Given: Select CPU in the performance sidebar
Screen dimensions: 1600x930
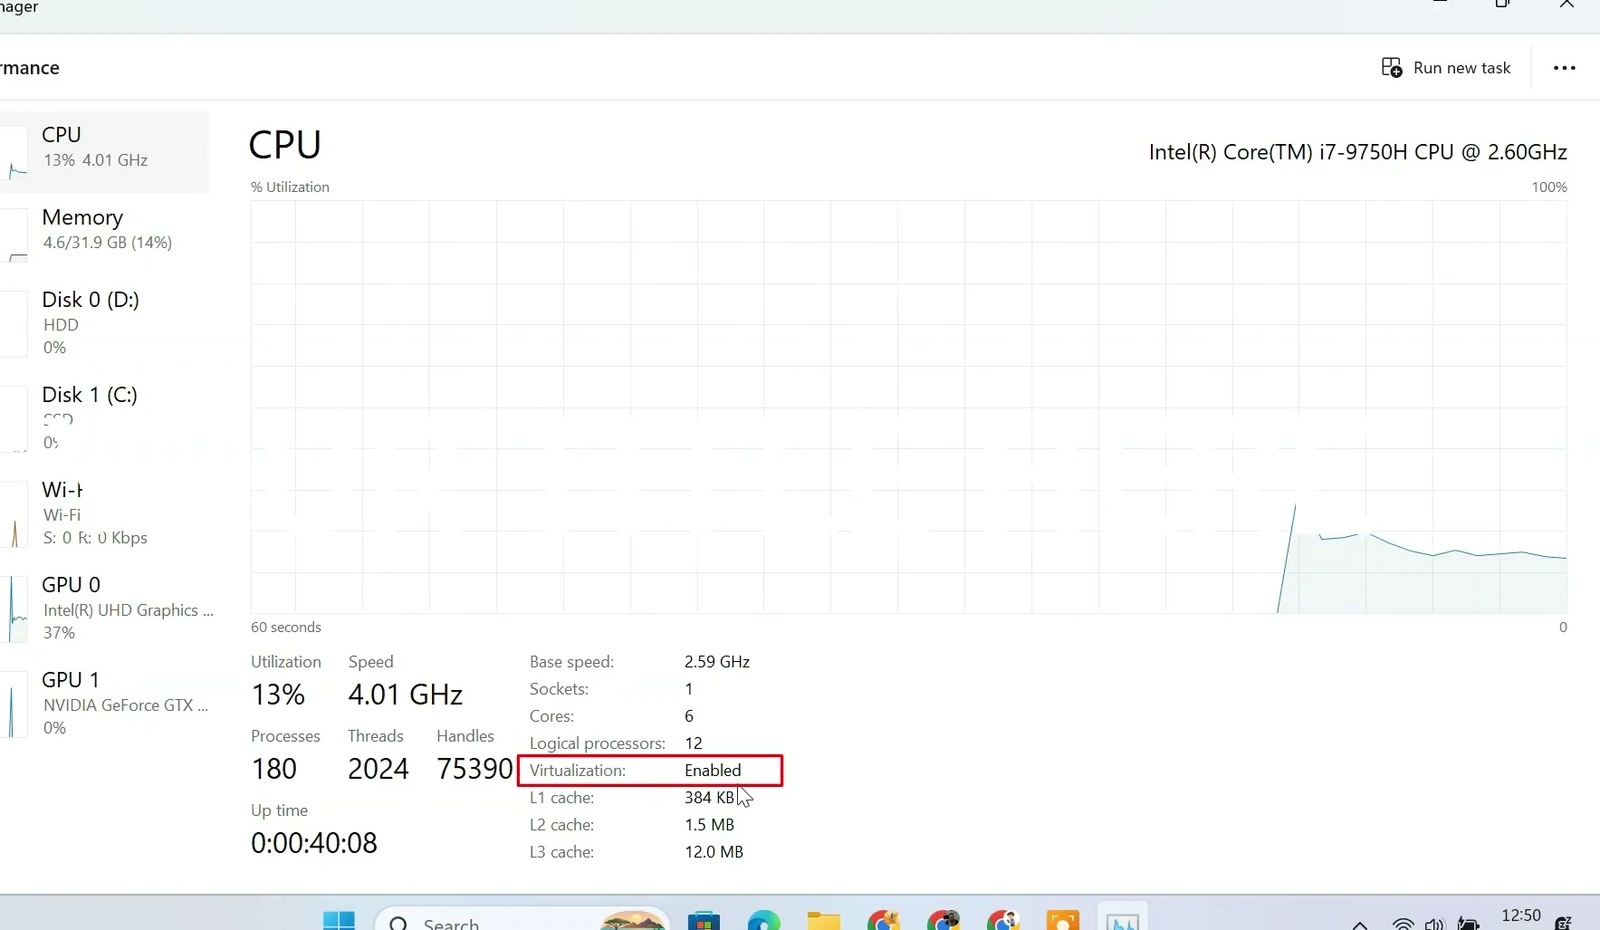Looking at the screenshot, I should [104, 152].
